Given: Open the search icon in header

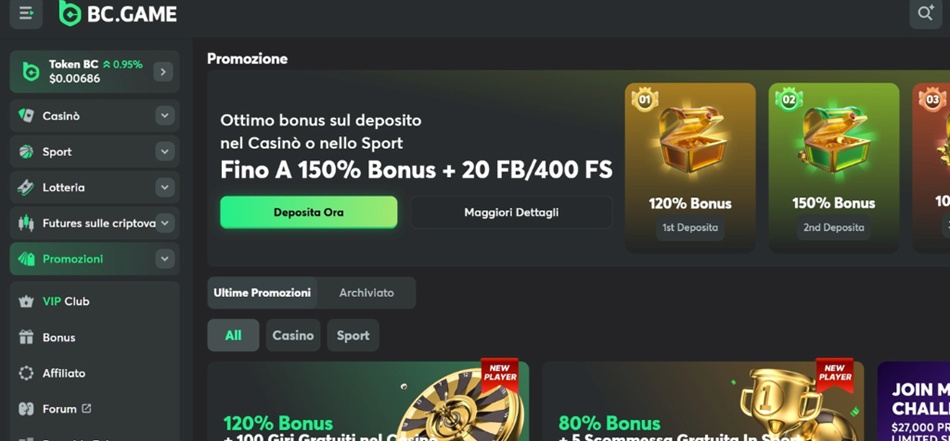Looking at the screenshot, I should [925, 13].
